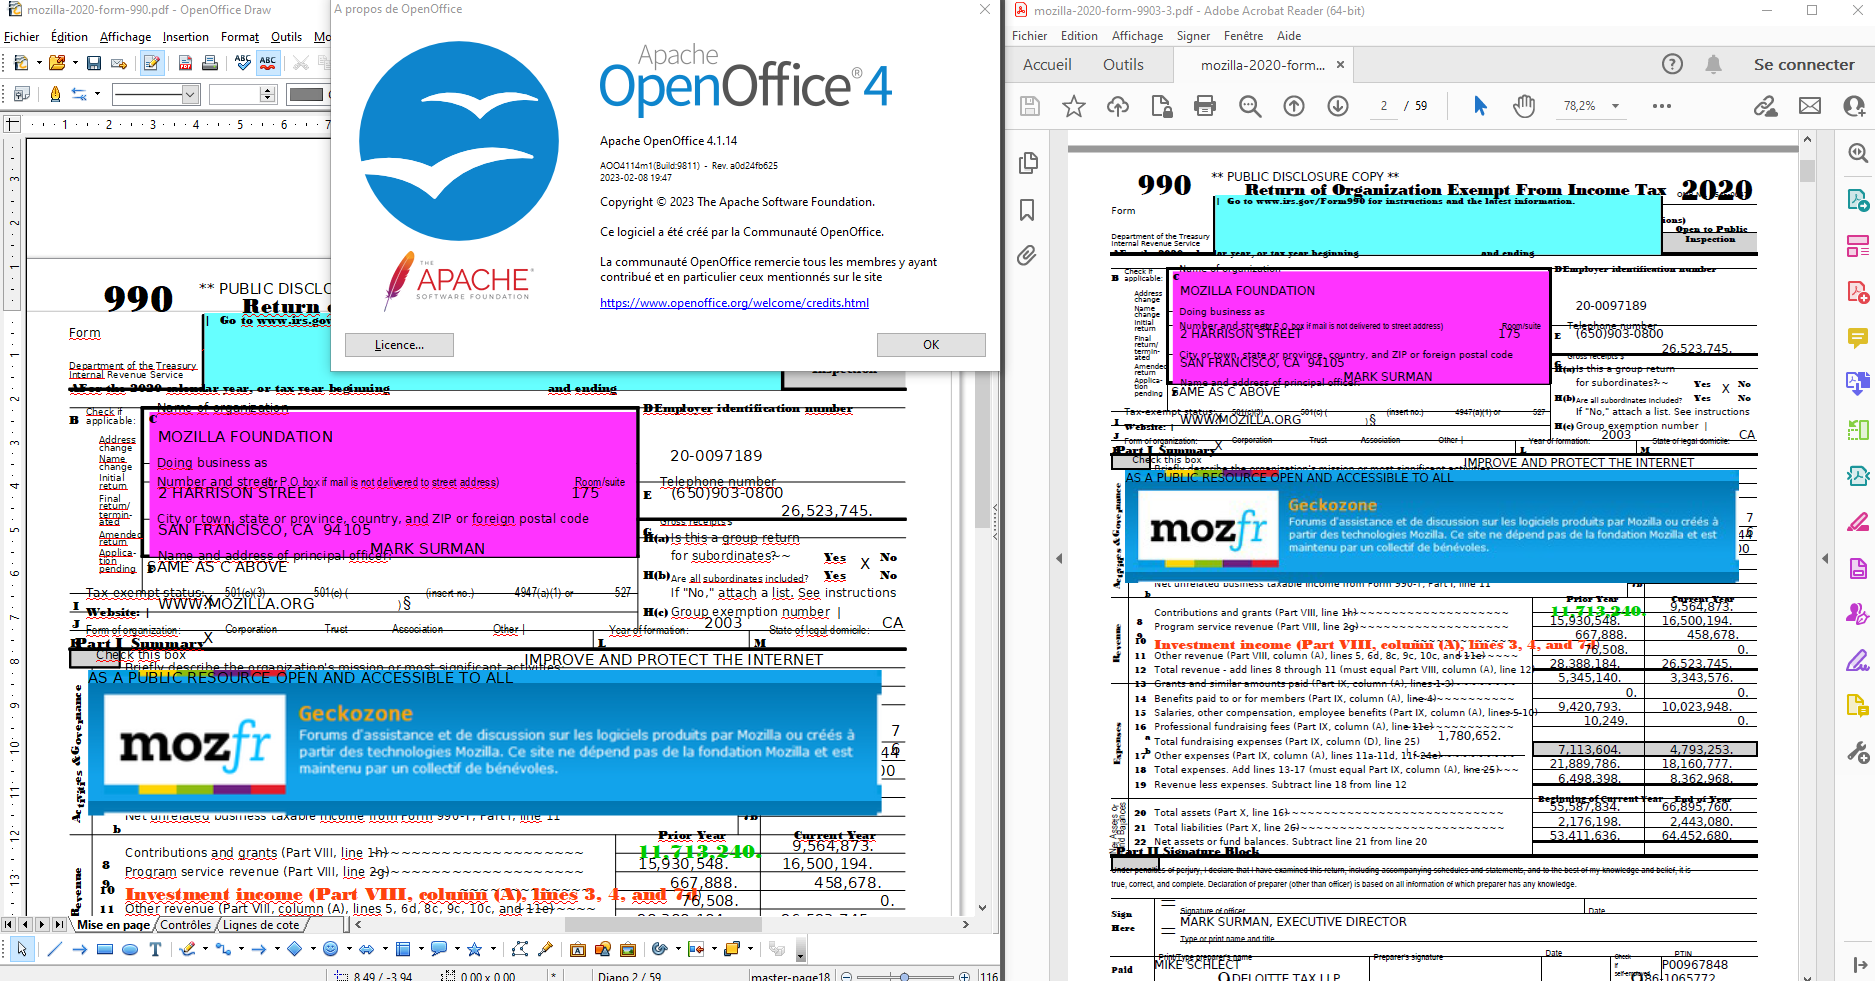Upload the PDF to Acrobat cloud
The width and height of the screenshot is (1875, 981).
1118,106
